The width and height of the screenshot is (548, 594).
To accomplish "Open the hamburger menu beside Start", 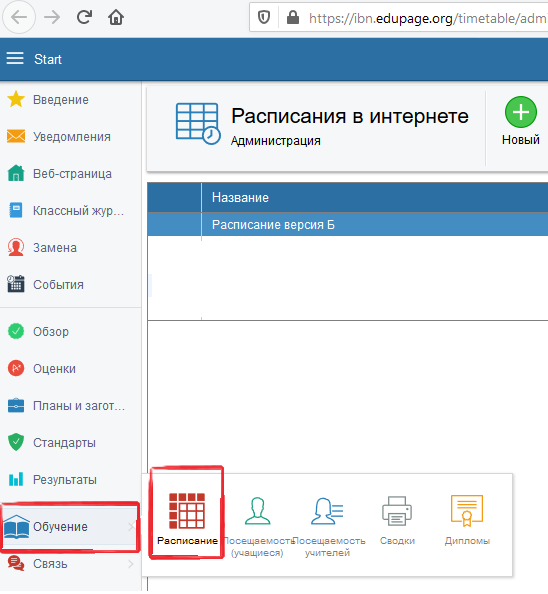I will pyautogui.click(x=15, y=59).
